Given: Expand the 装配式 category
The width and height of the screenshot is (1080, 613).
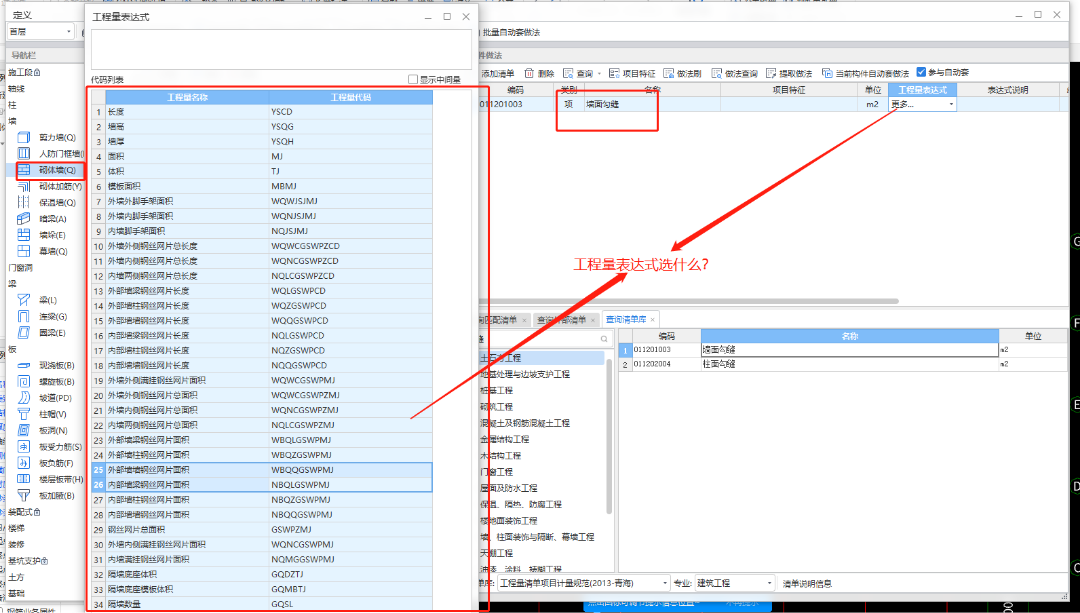Looking at the screenshot, I should [24, 512].
